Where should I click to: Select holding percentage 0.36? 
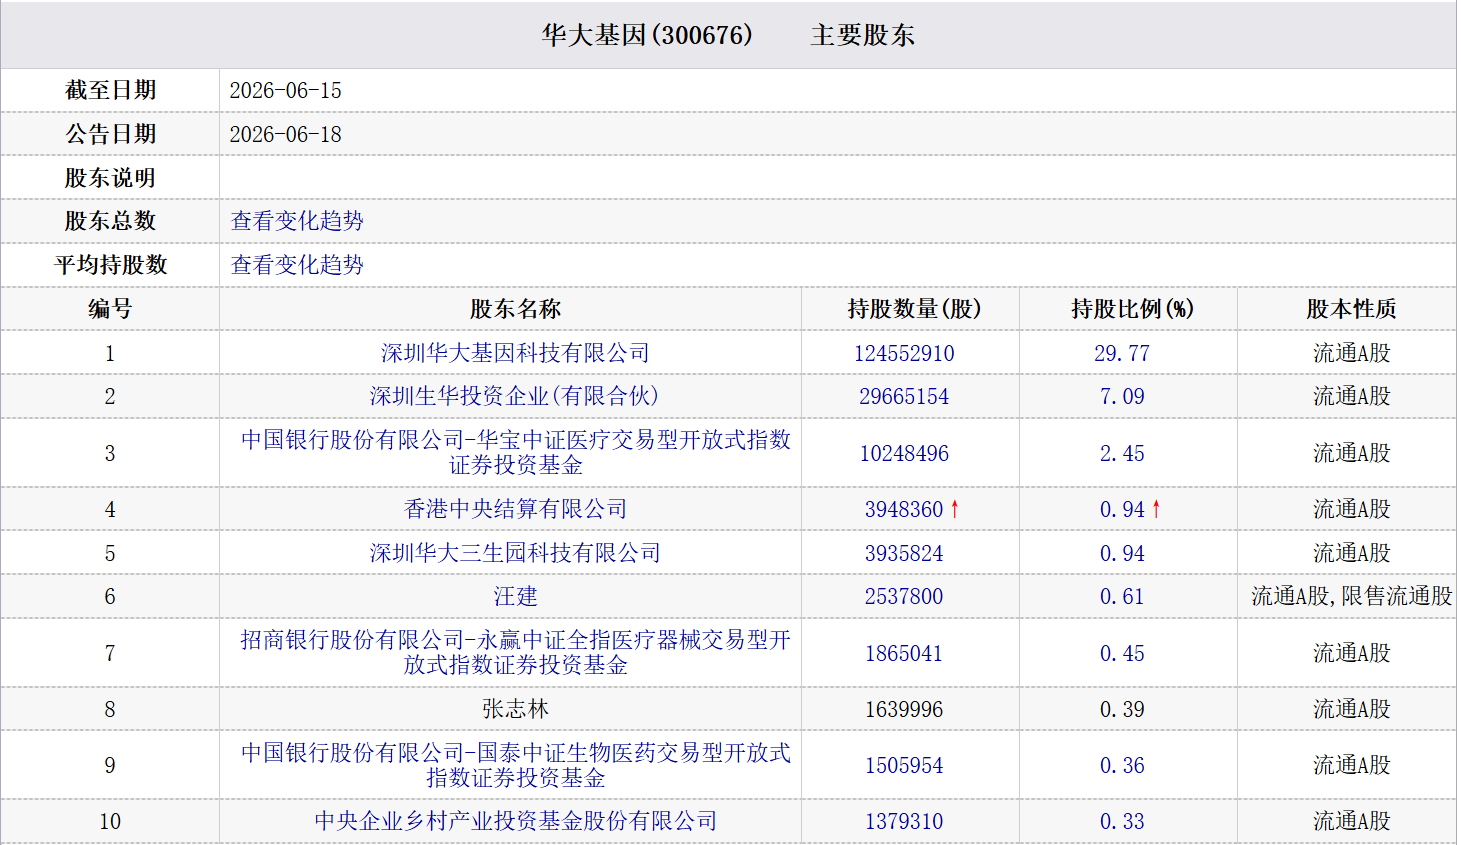pyautogui.click(x=1122, y=765)
